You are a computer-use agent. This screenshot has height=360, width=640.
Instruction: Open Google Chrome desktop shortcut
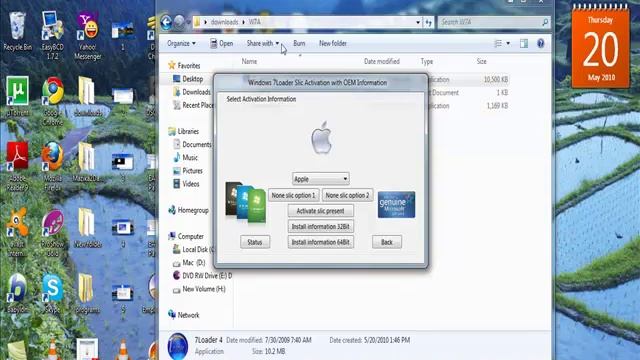pos(53,100)
